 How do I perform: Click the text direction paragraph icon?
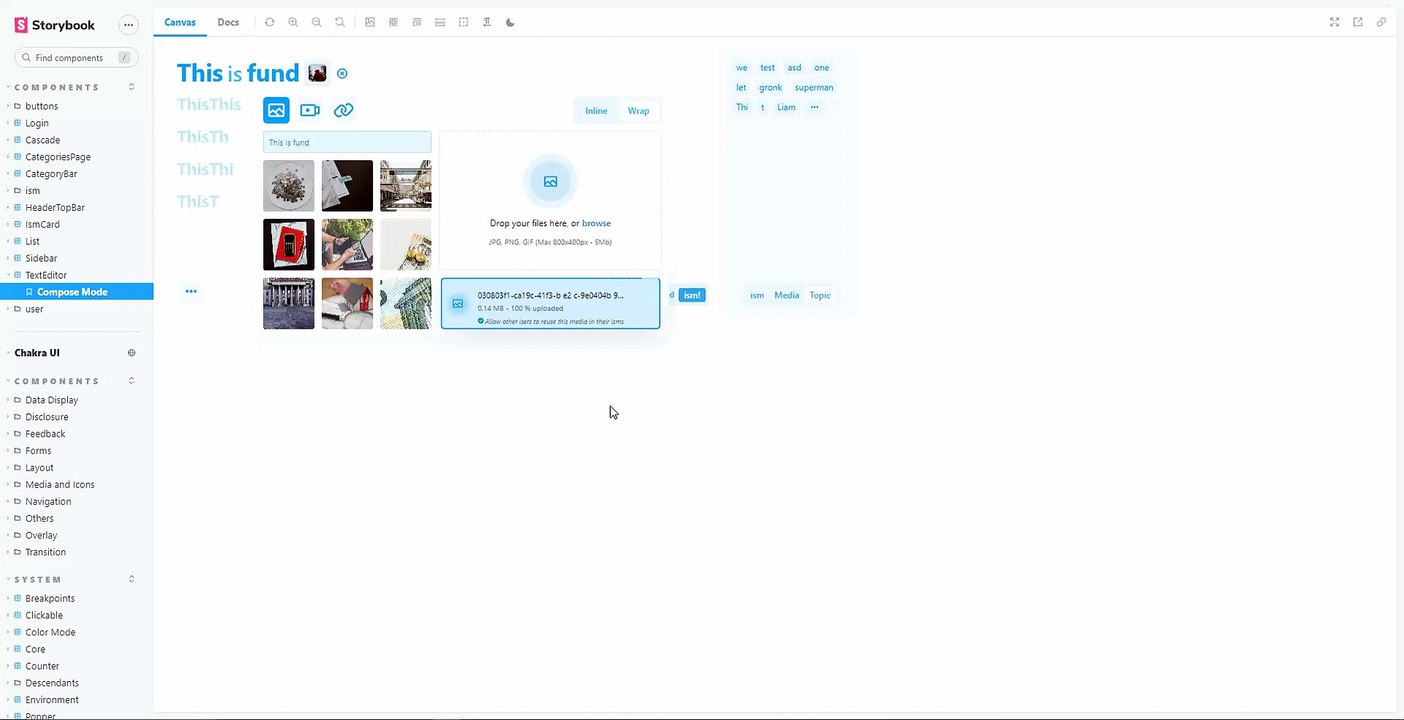pos(487,22)
